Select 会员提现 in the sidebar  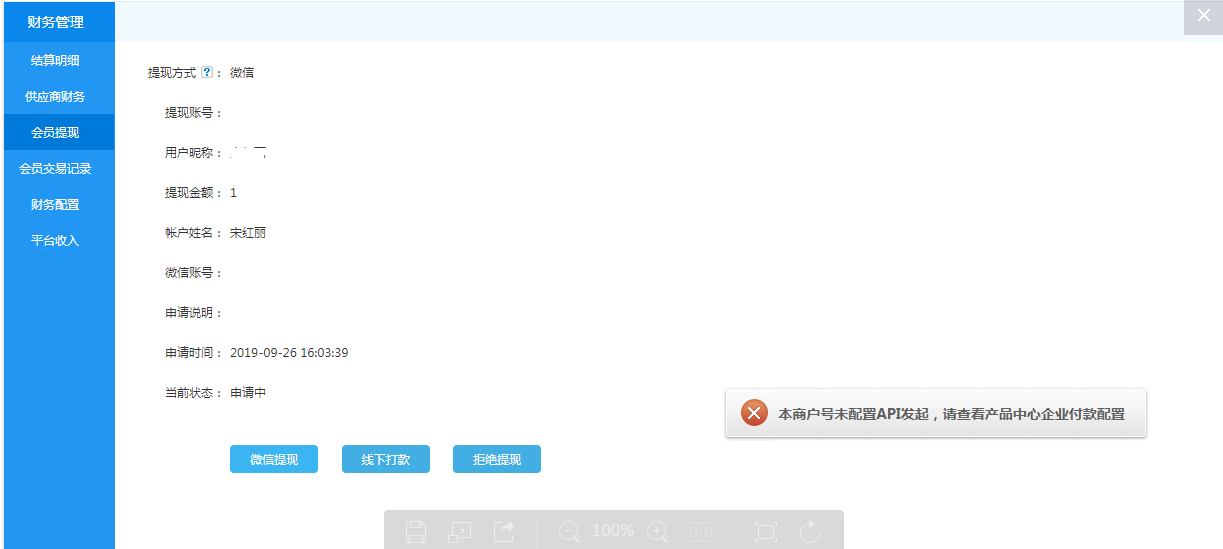pos(55,132)
